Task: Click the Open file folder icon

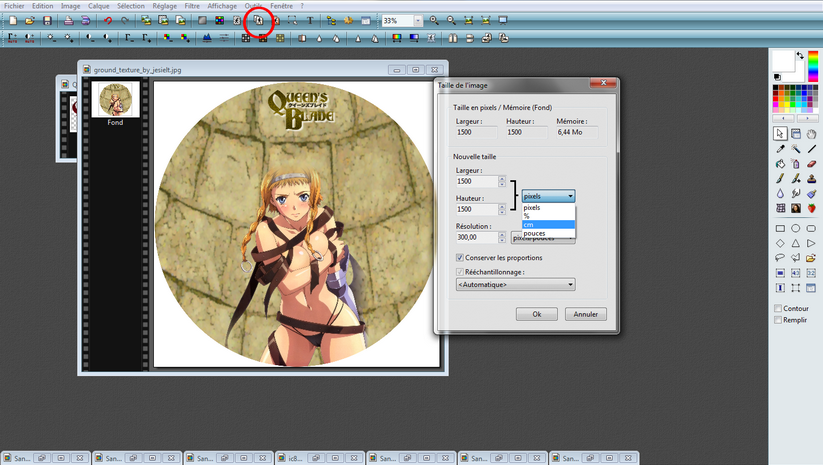Action: pyautogui.click(x=30, y=20)
